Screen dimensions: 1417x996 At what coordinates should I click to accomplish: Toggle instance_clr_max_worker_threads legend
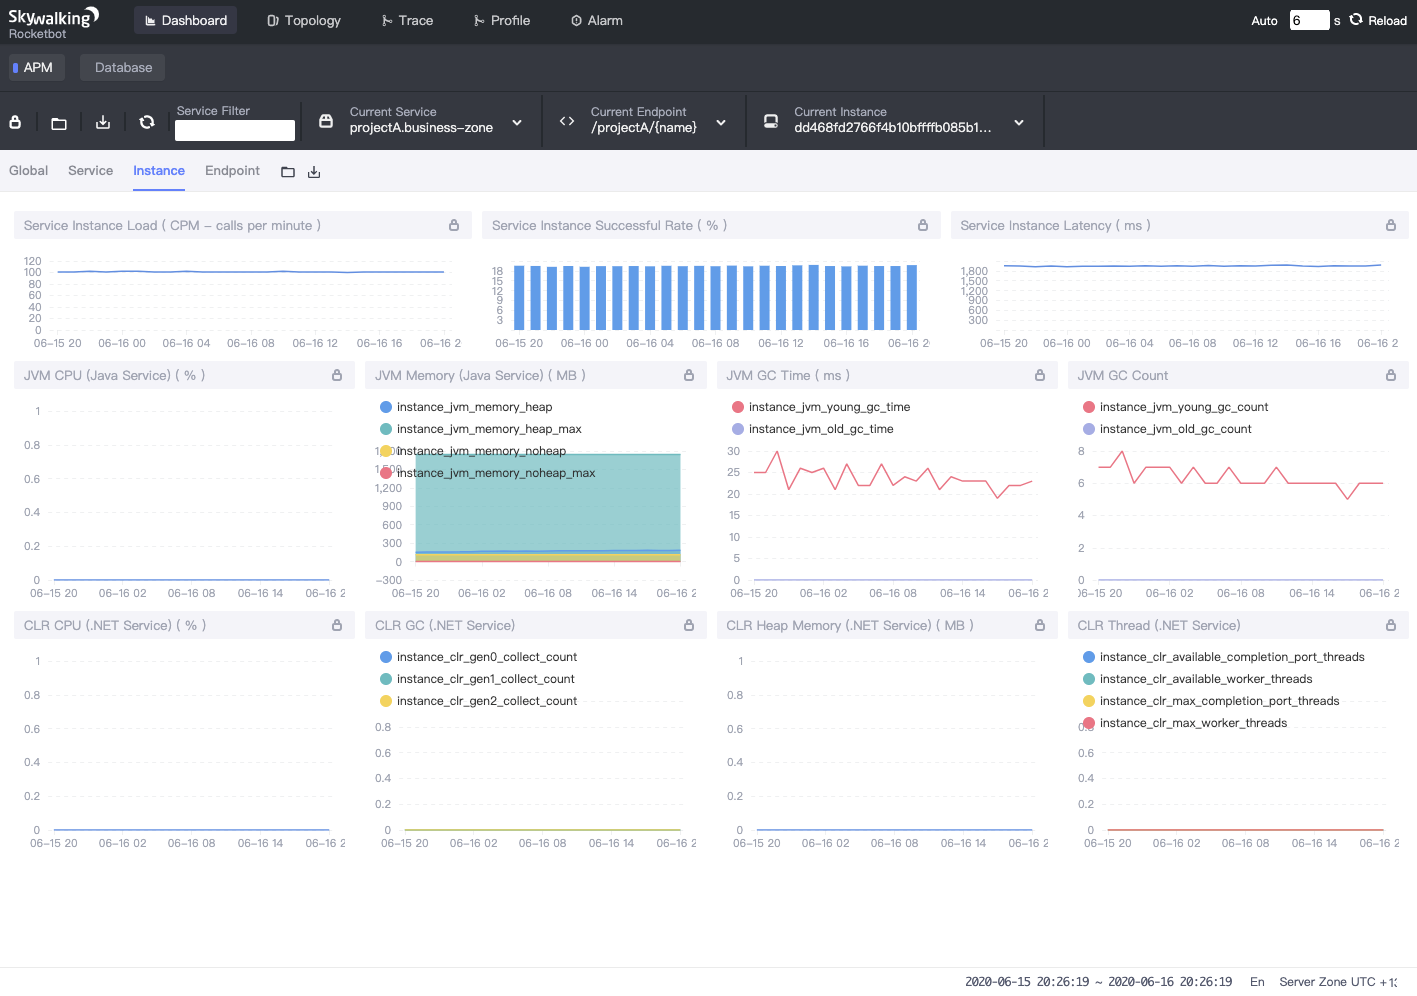click(1185, 723)
